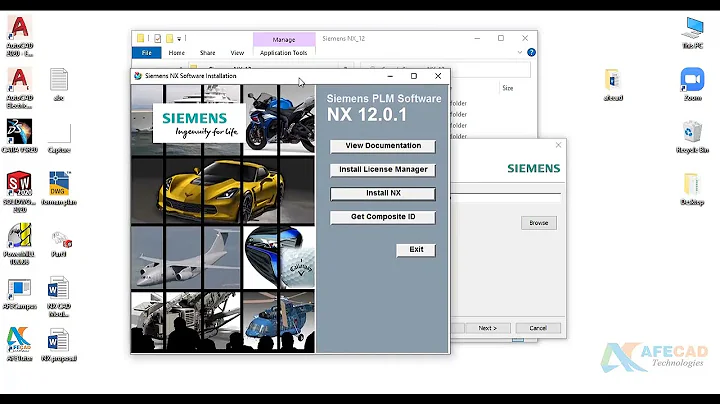Expand the File Explorer ribbon chevron
Screen dimensions: 720x404
point(519,52)
